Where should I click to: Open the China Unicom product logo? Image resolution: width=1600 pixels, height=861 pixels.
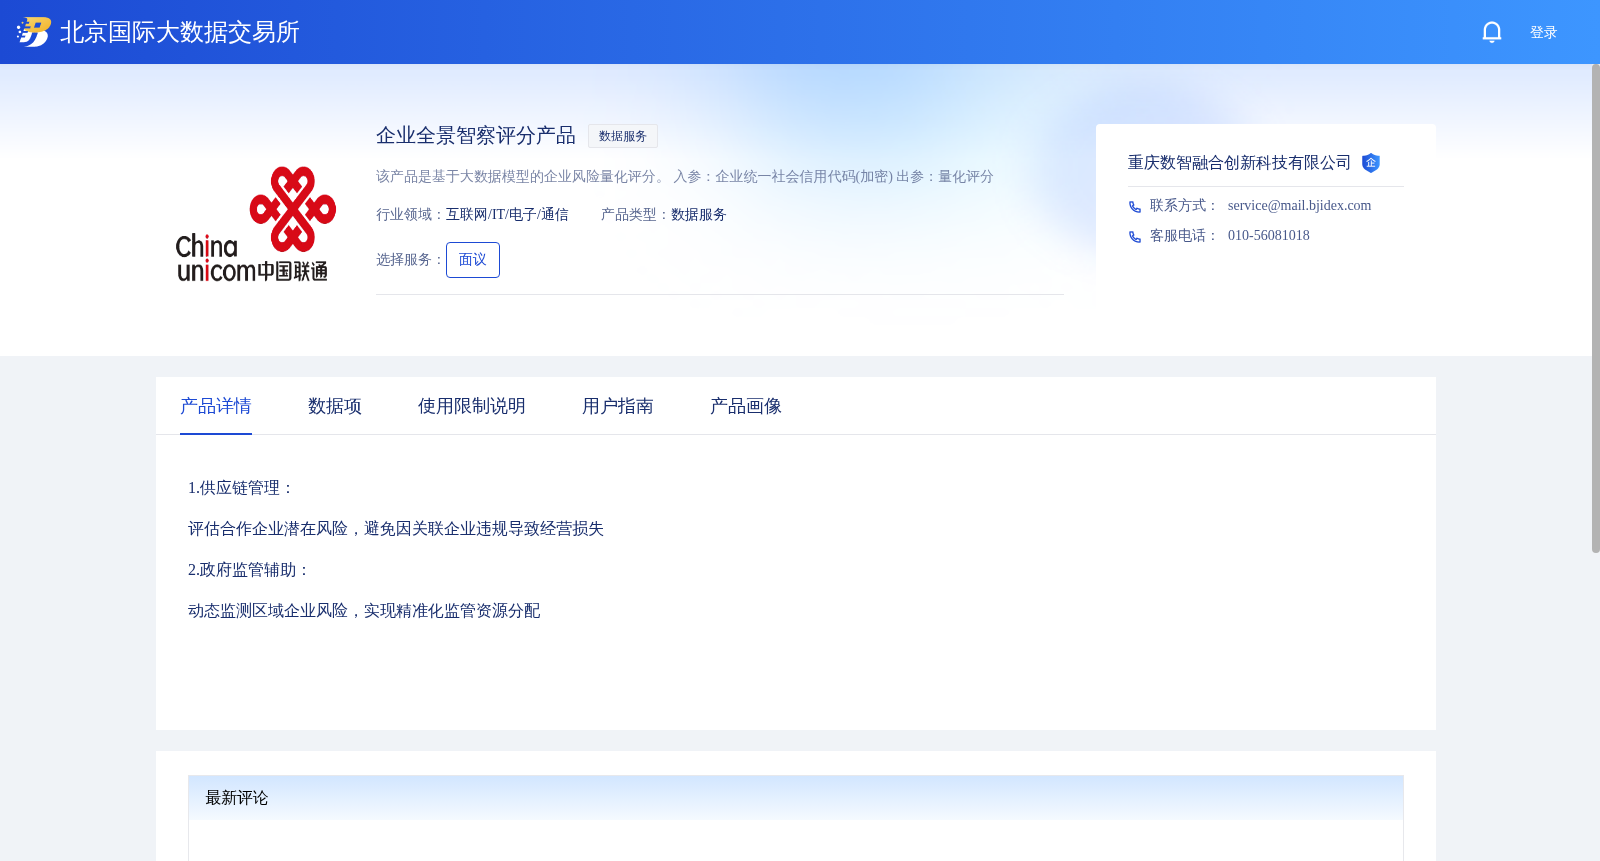[x=256, y=224]
